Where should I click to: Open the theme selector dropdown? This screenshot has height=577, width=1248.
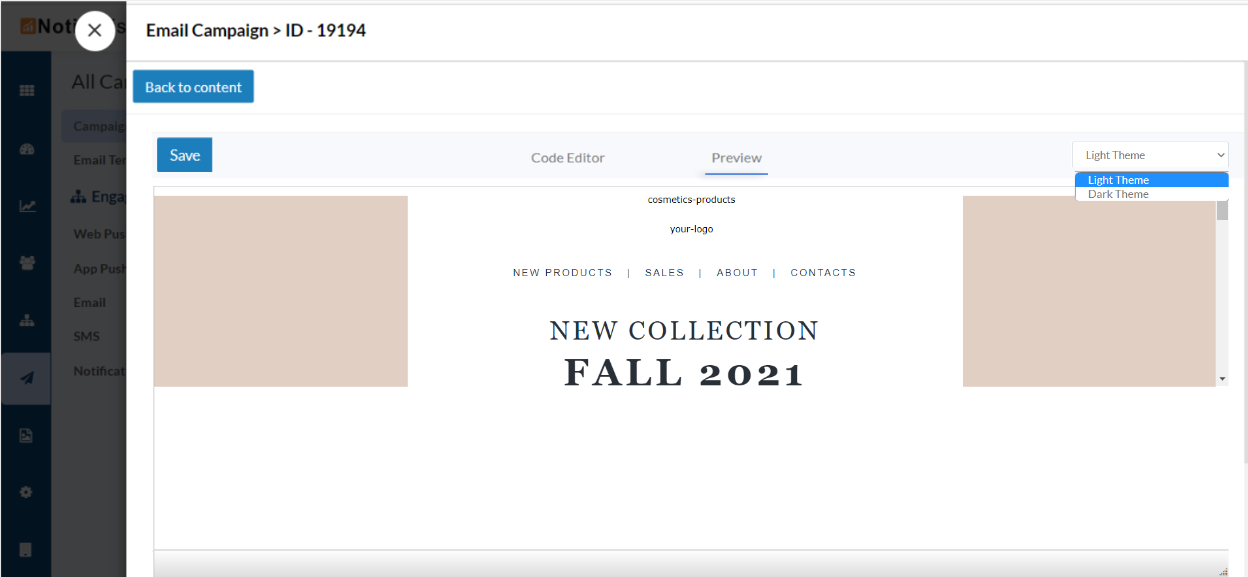pyautogui.click(x=1150, y=155)
